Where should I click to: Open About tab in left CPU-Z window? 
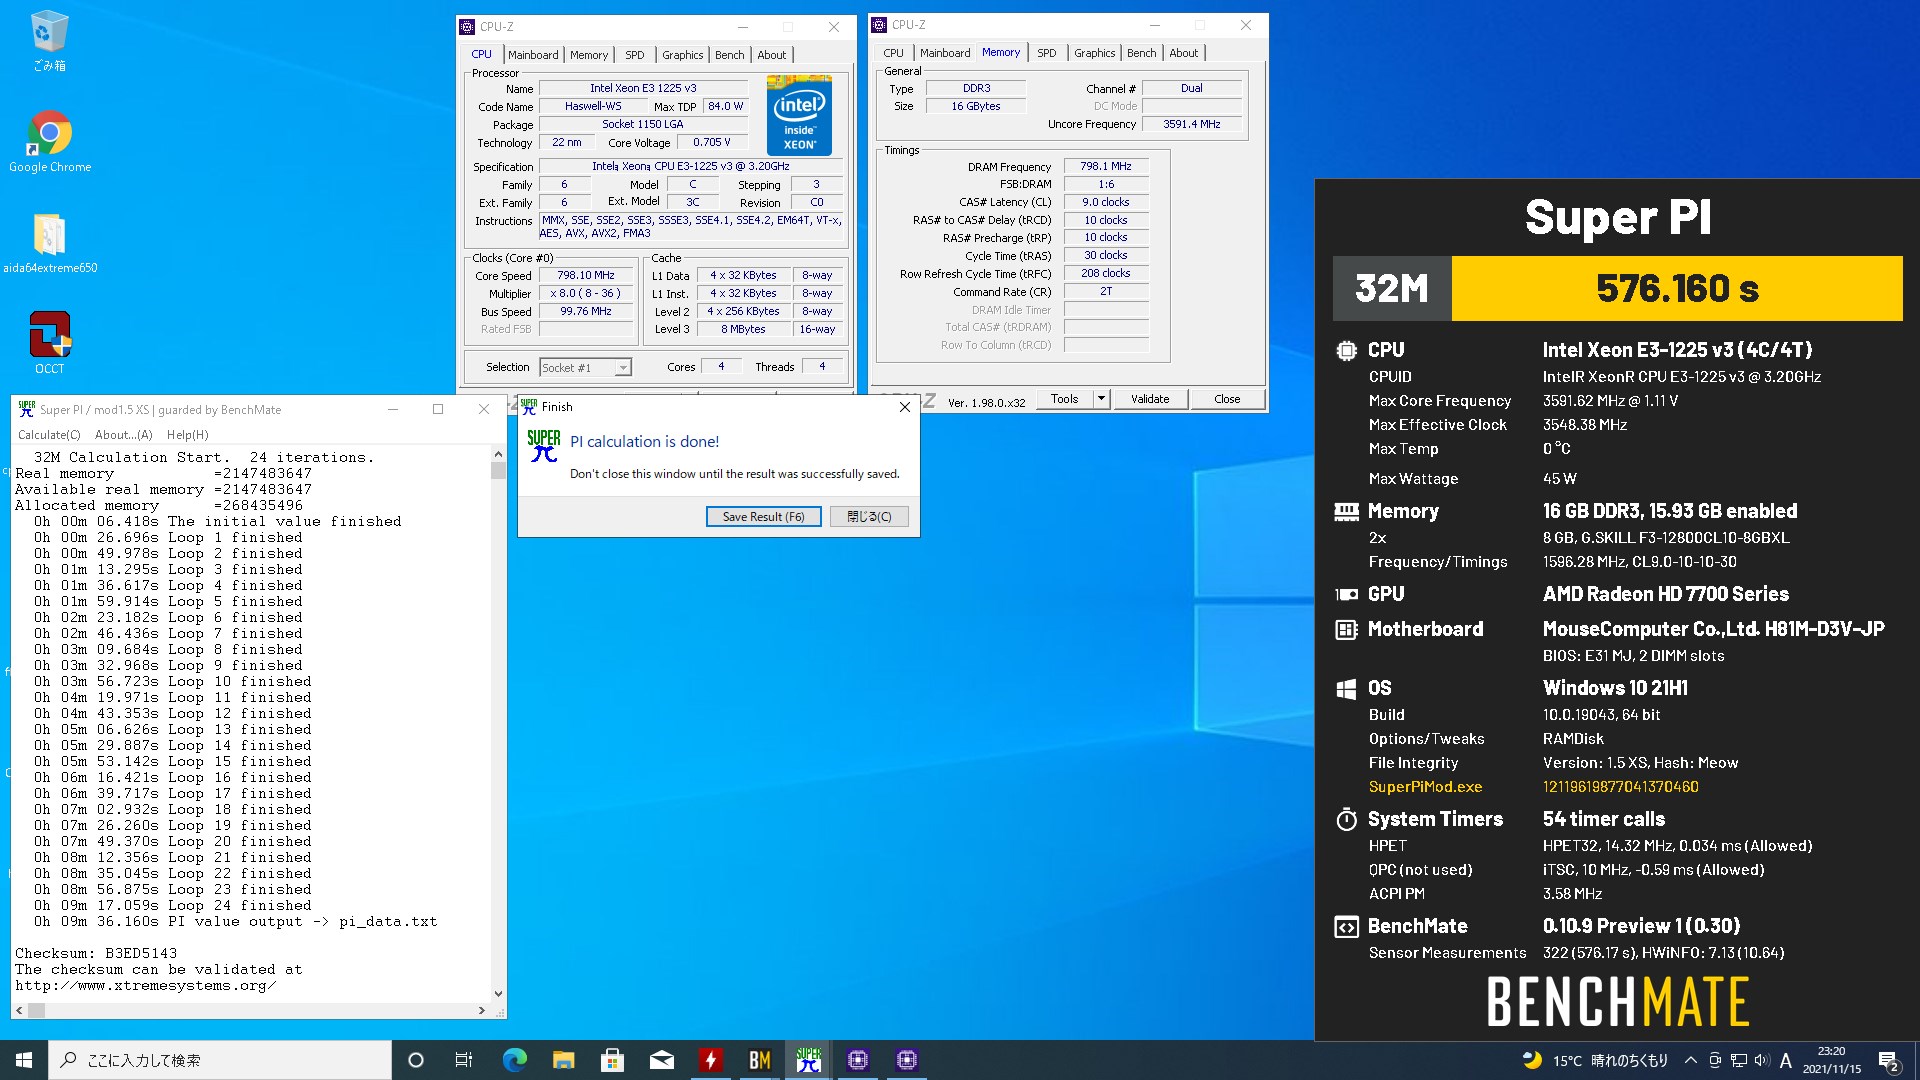point(771,55)
